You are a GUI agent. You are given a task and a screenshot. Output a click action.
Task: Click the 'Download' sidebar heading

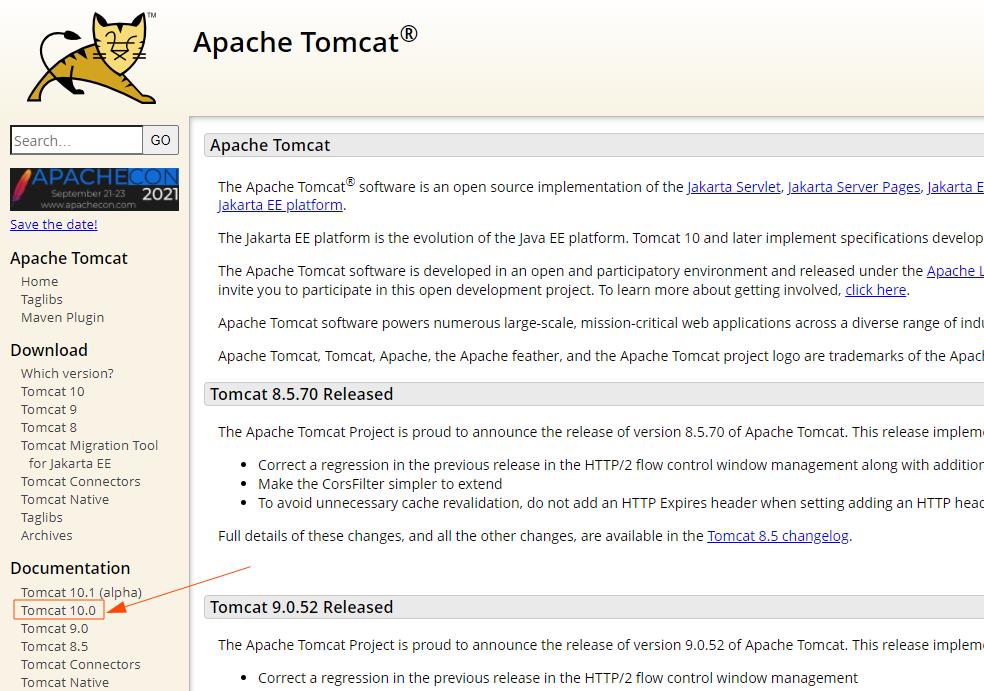49,350
